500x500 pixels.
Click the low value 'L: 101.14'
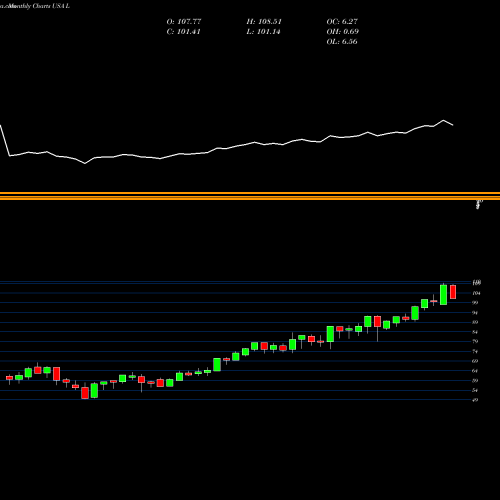click(x=263, y=32)
